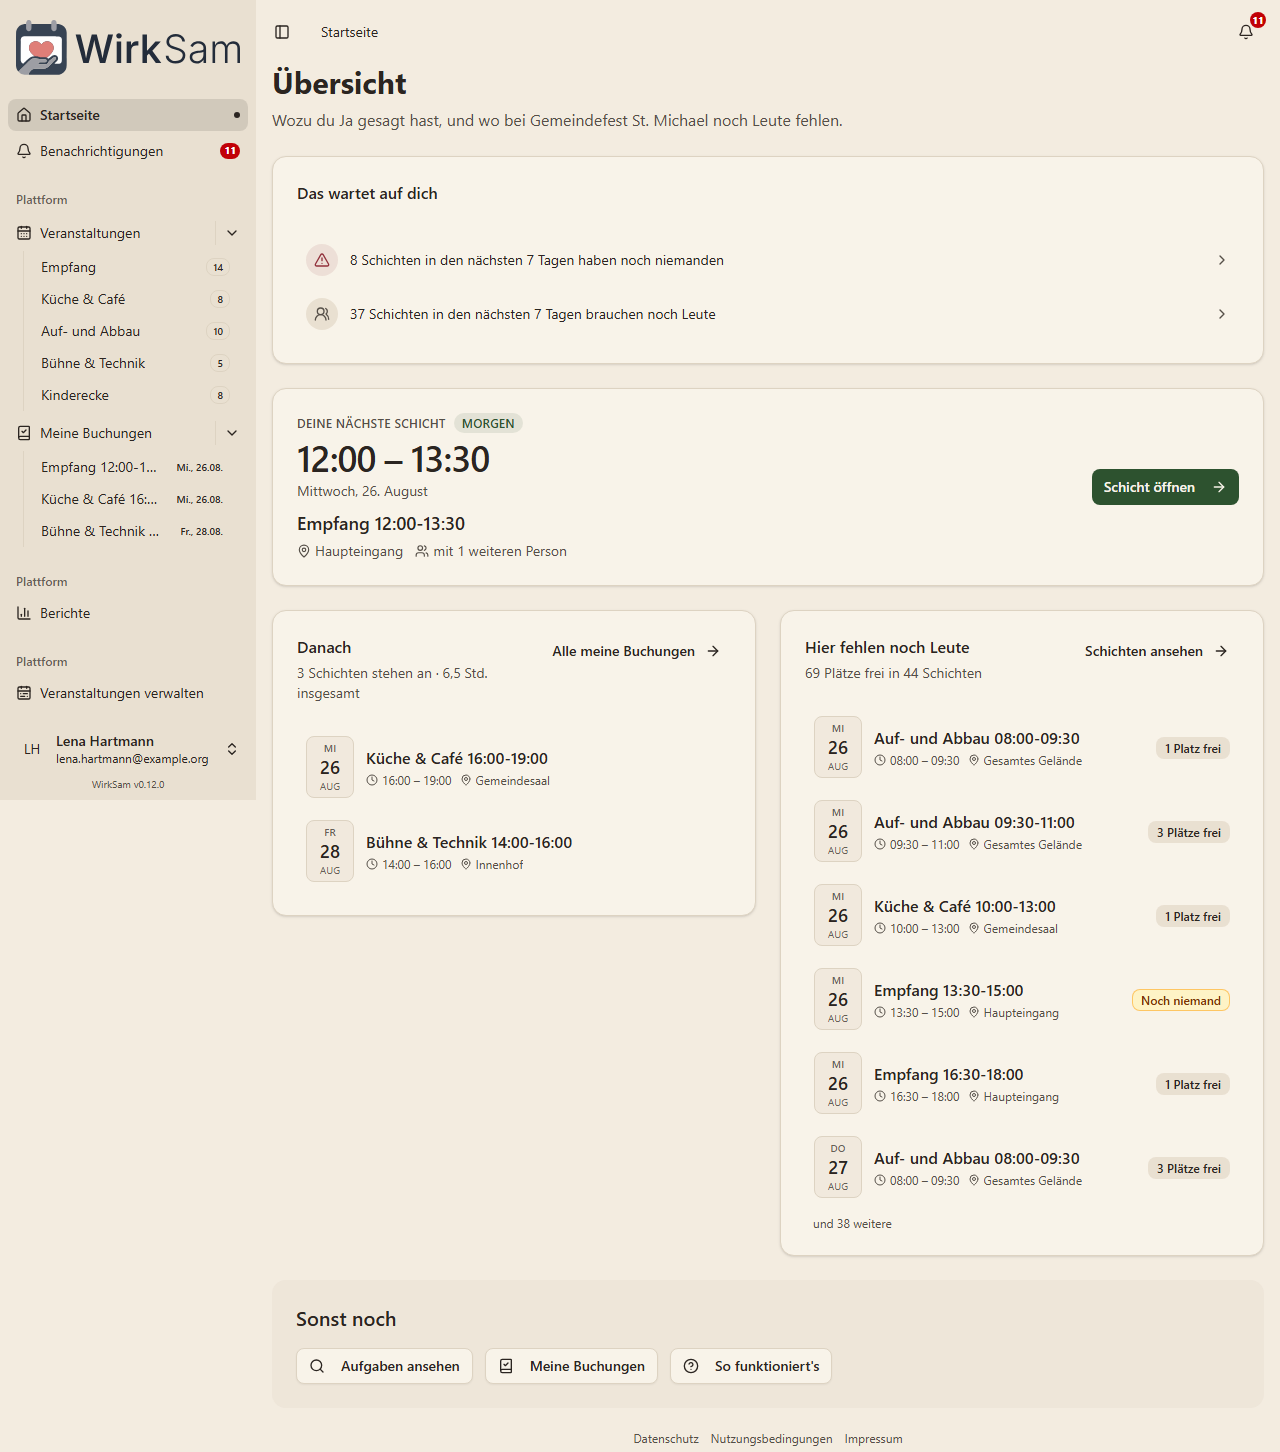Collapse the Meine Buchungen section chevron
Viewport: 1280px width, 1452px height.
232,433
